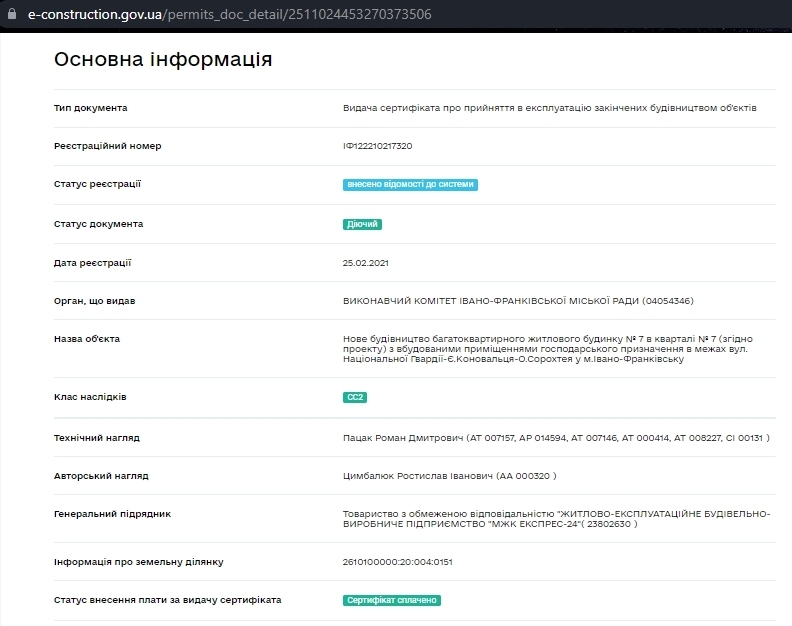Click the 'Генеральний підрядник' label

[x=112, y=514]
